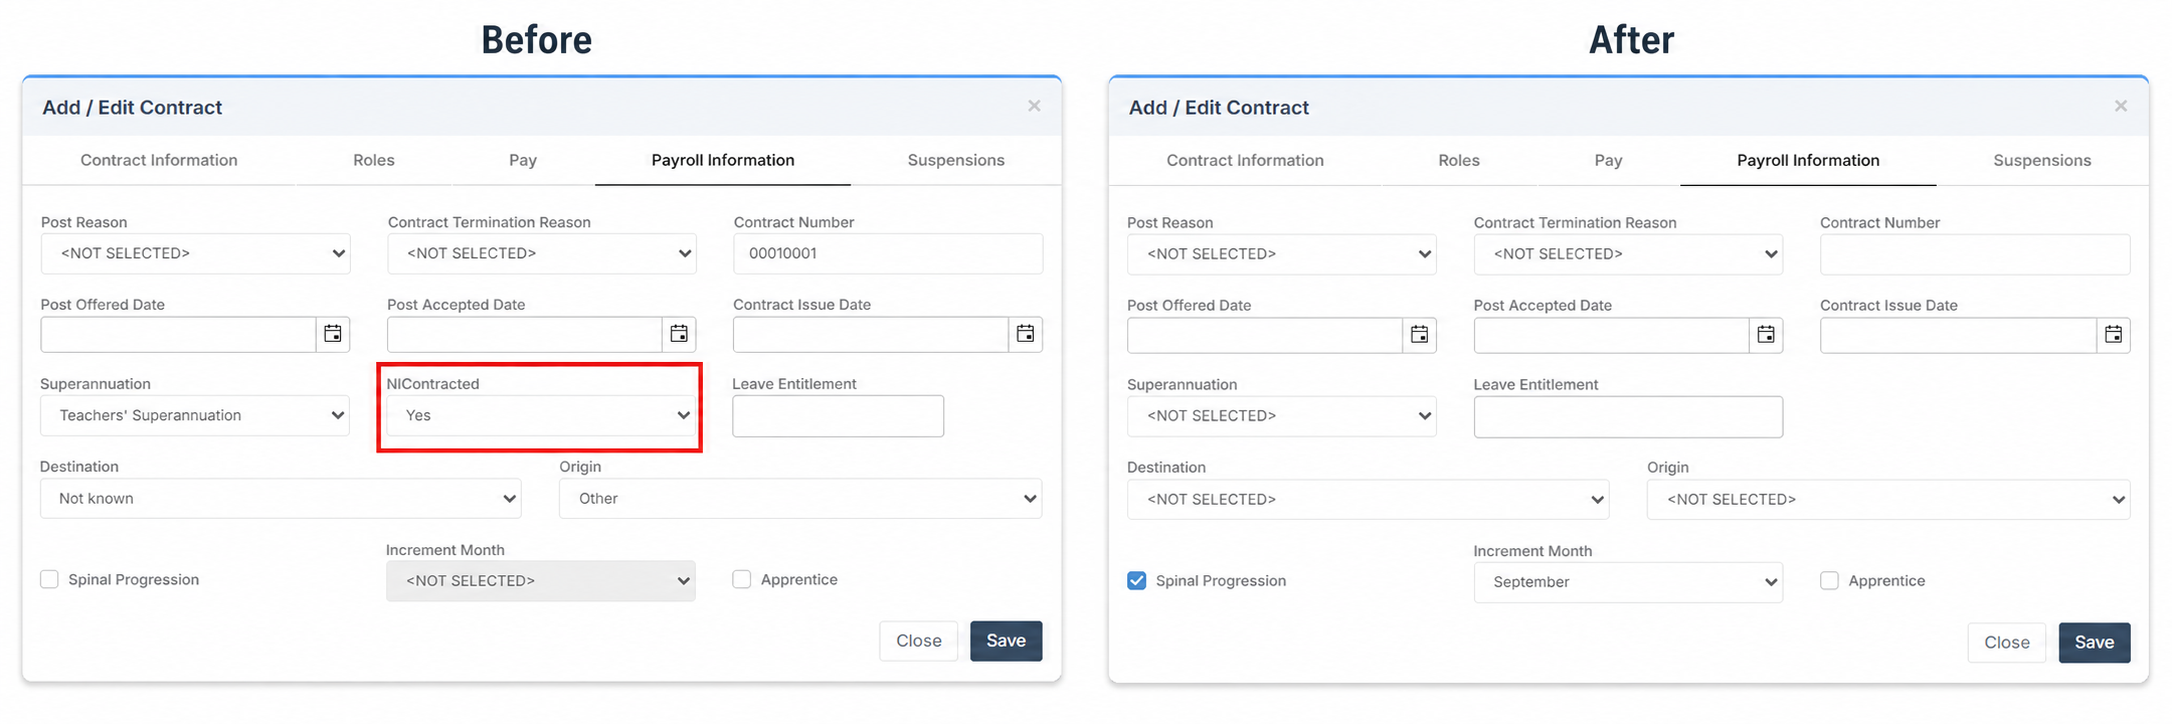This screenshot has width=2172, height=724.
Task: Switch to Suspensions tab in After dialog
Action: pyautogui.click(x=2042, y=160)
